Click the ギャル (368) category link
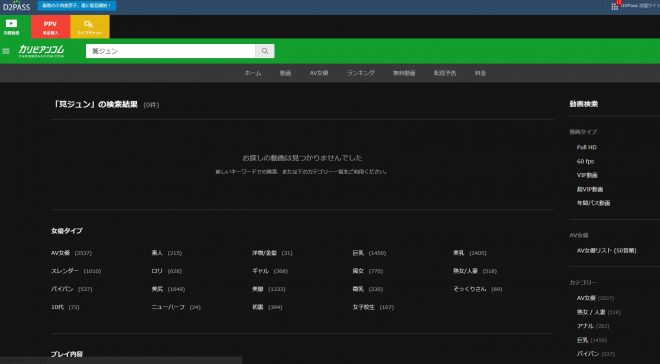Screen dimensions: 660x364 coord(270,271)
